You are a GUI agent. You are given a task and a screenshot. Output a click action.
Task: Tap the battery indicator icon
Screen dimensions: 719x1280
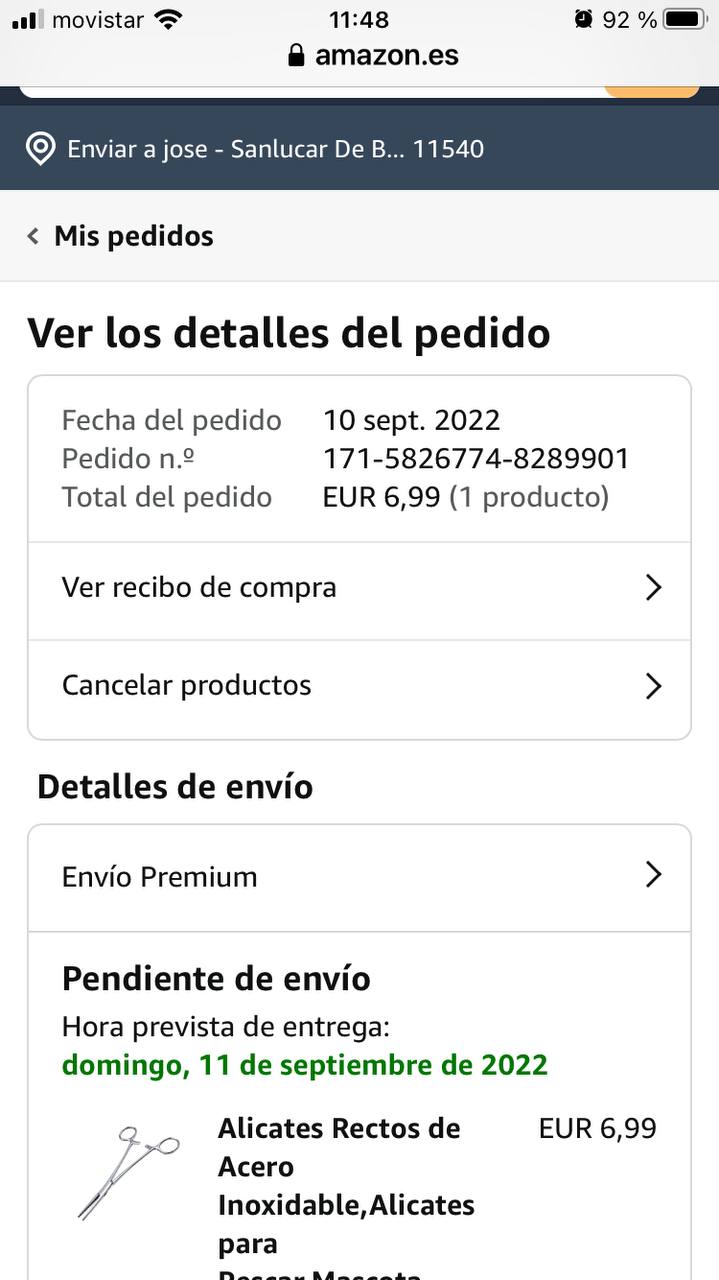[684, 19]
